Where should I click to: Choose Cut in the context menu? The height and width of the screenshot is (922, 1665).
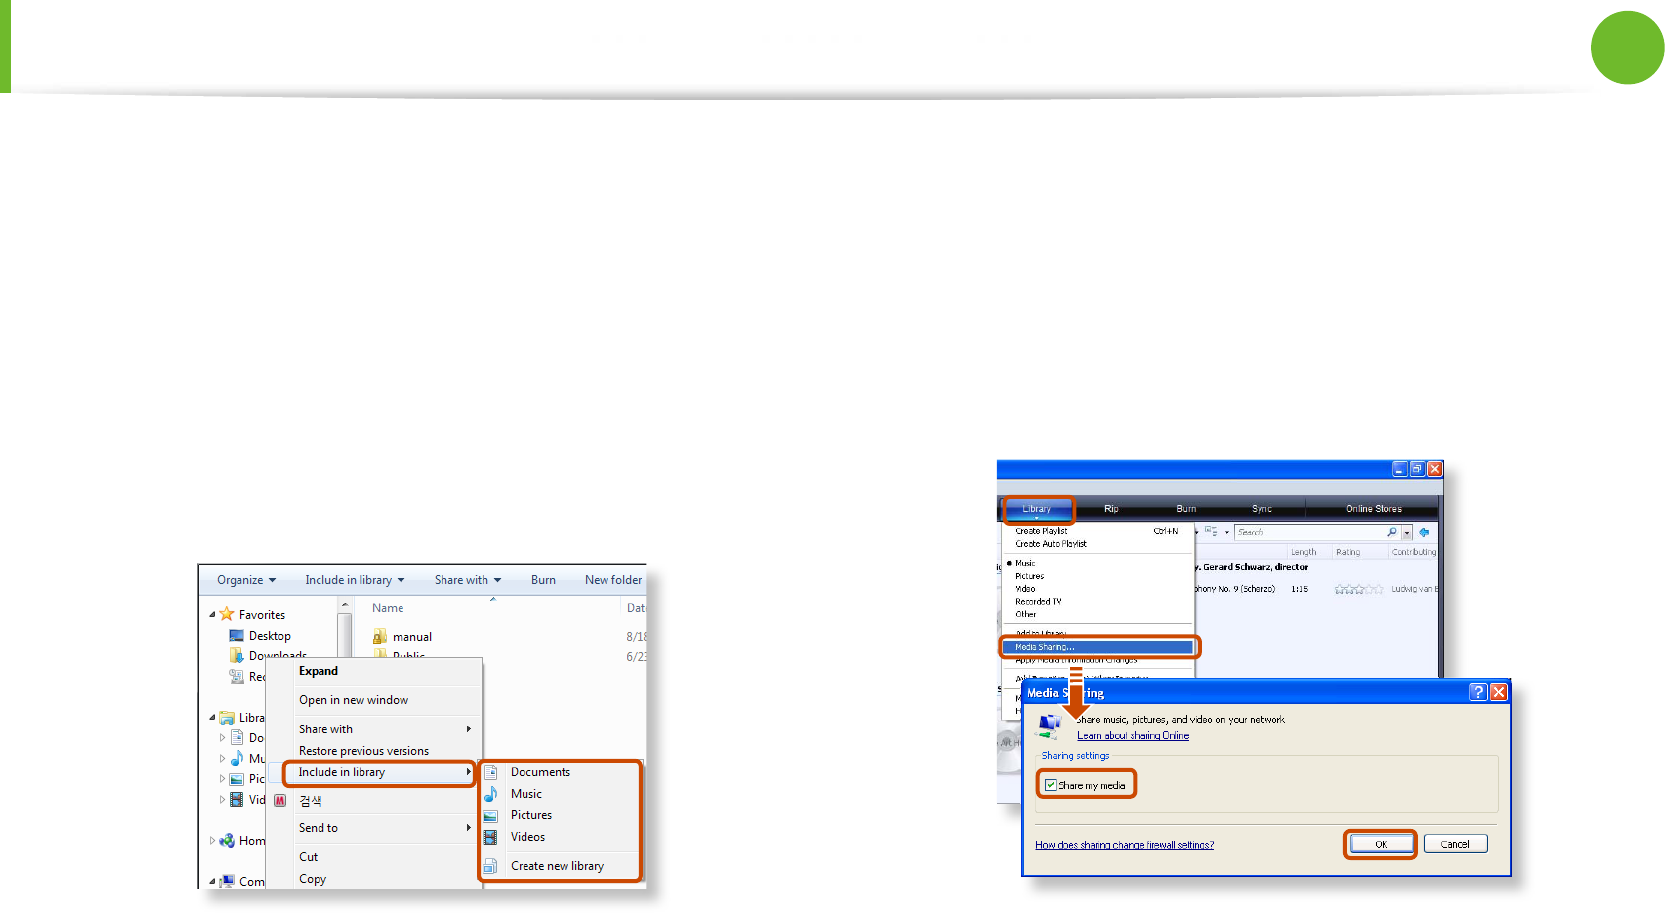coord(308,857)
